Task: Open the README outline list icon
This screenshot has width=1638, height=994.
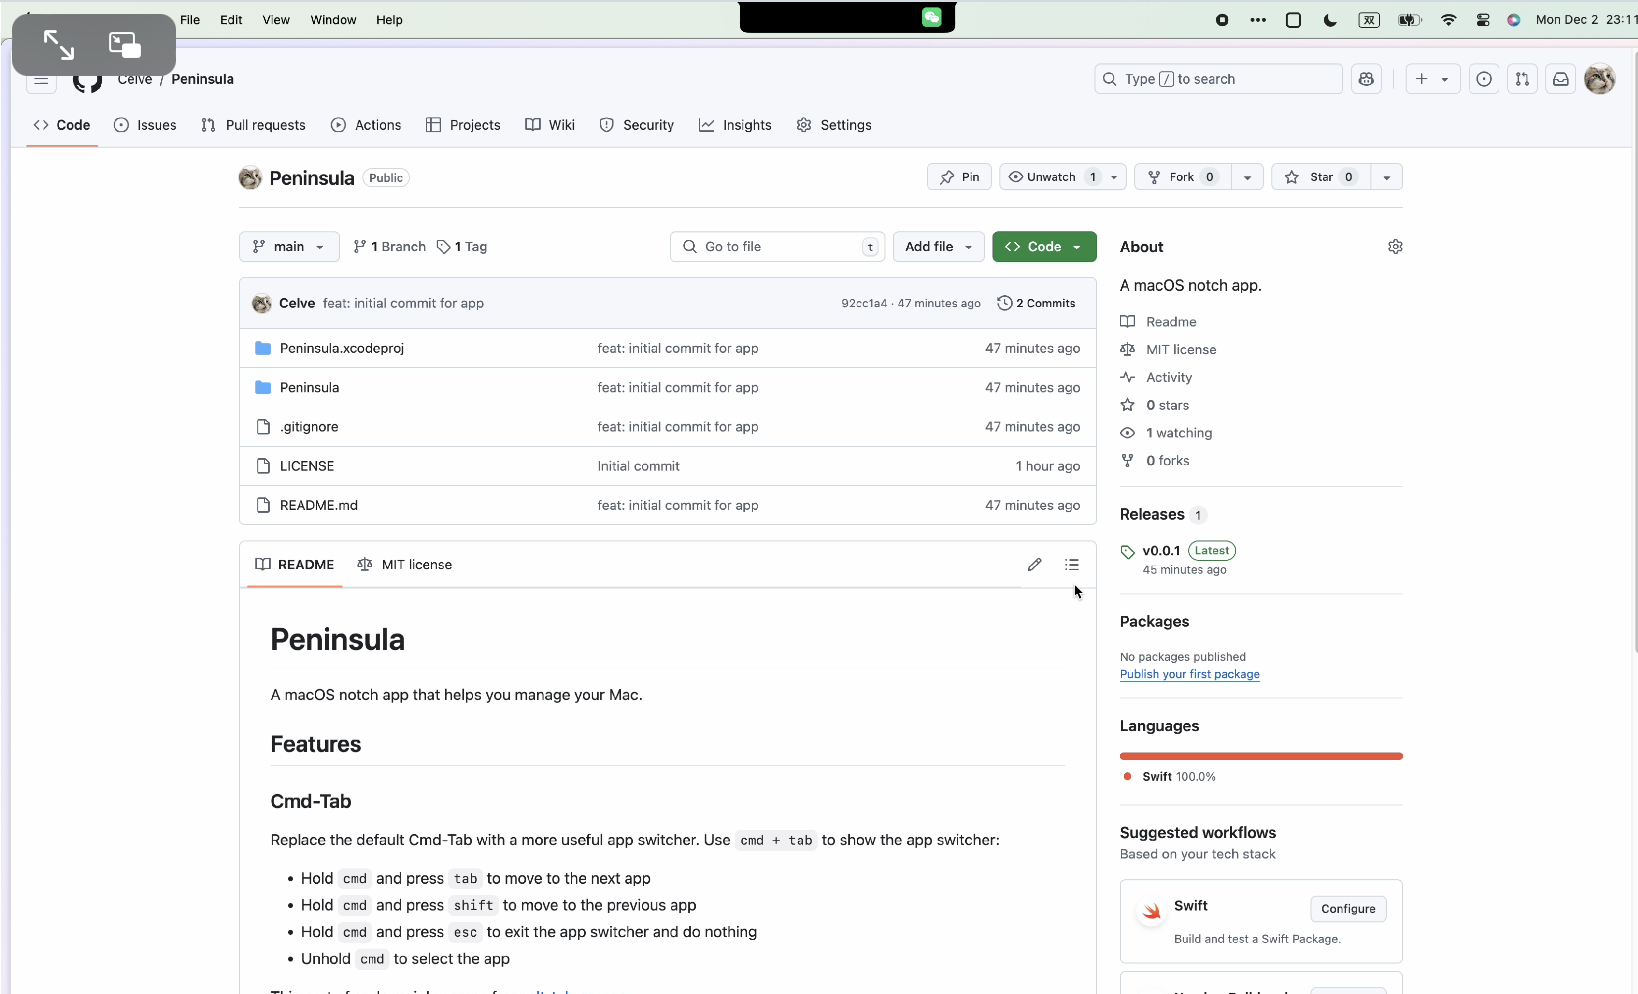Action: click(x=1072, y=565)
